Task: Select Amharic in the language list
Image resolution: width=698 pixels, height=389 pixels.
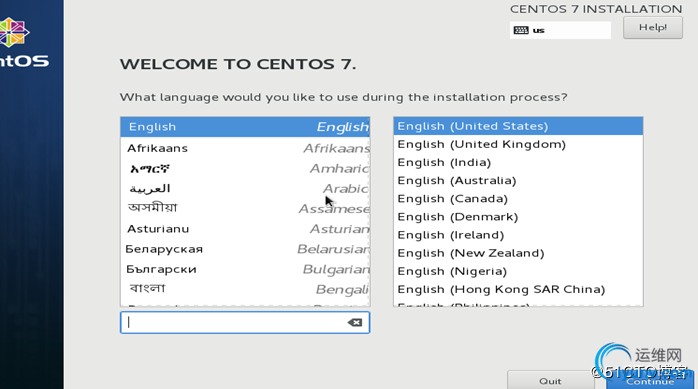Action: [x=245, y=168]
